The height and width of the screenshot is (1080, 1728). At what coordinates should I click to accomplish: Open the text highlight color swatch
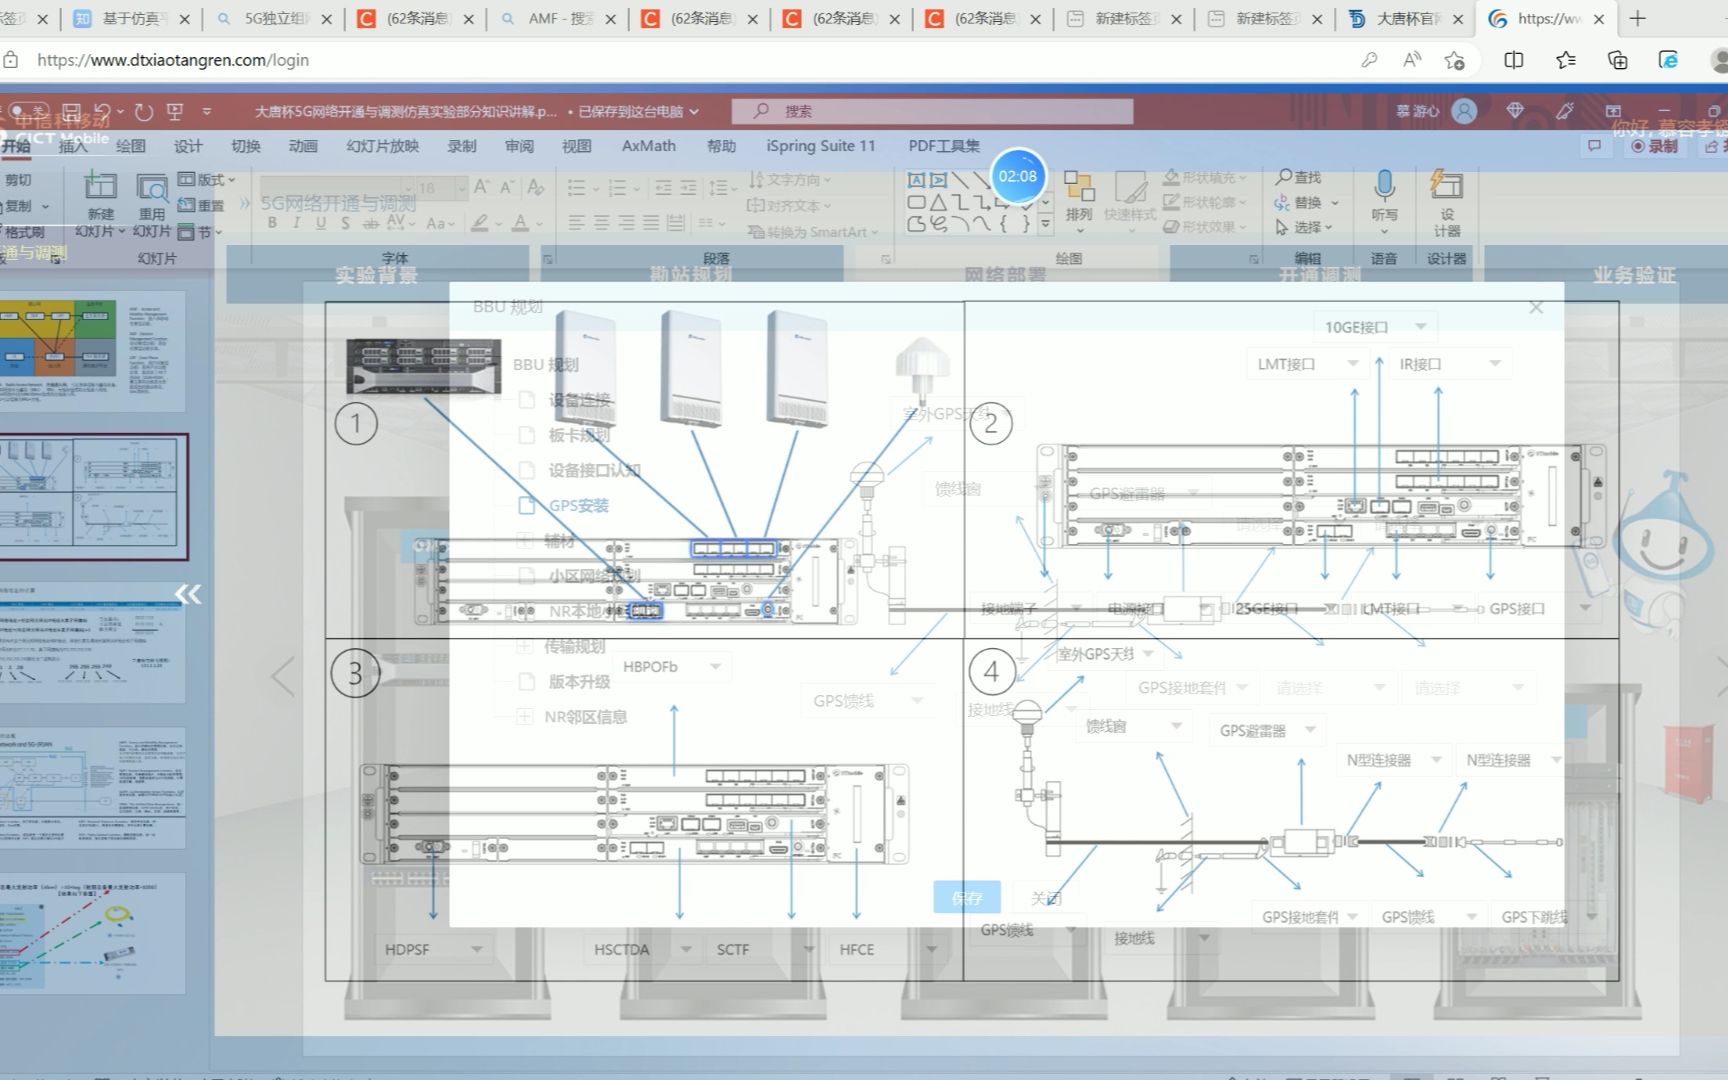pyautogui.click(x=481, y=223)
